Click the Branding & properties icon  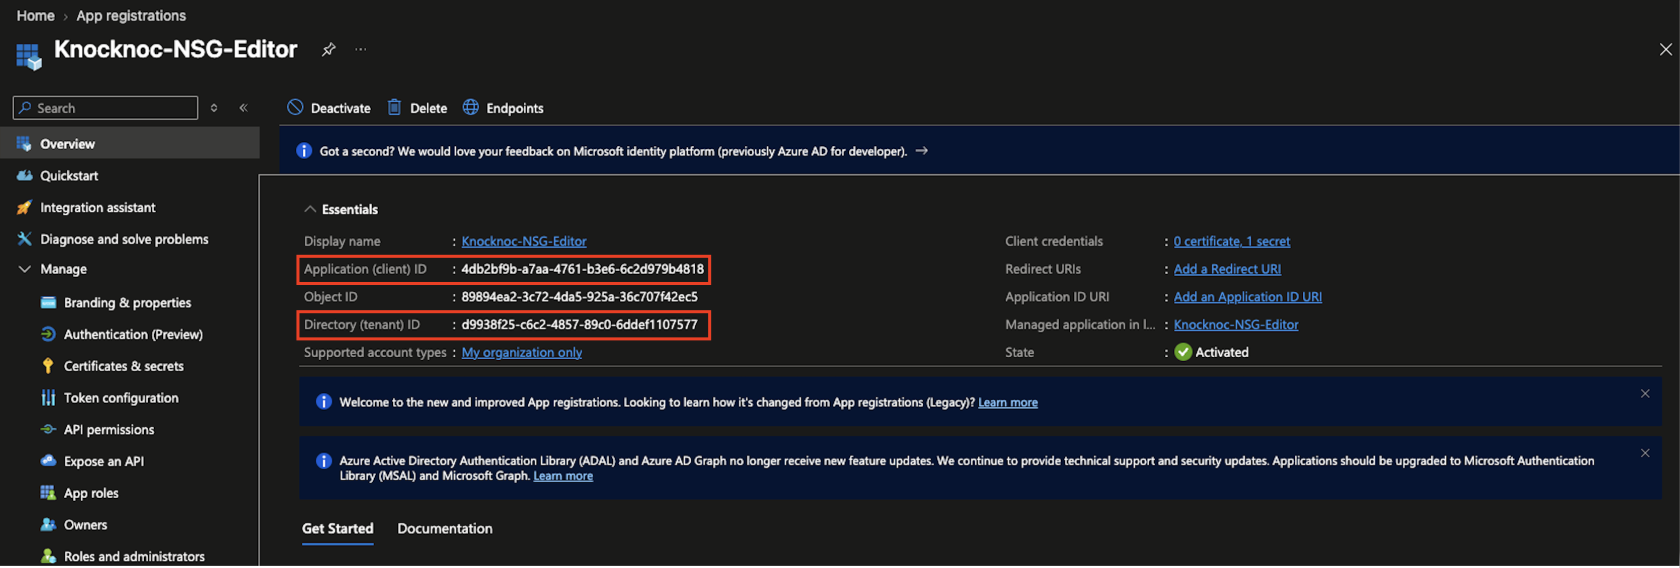tap(48, 303)
